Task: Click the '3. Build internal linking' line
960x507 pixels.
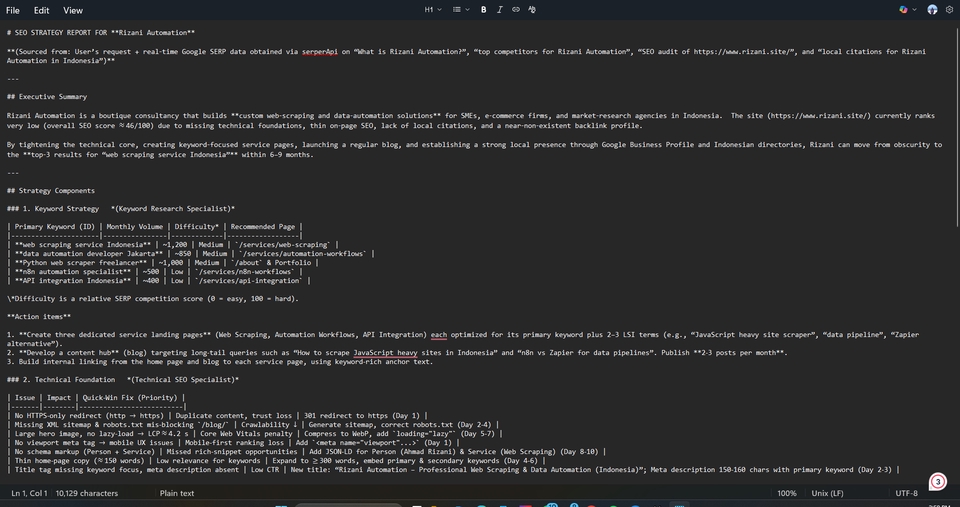Action: tap(220, 362)
